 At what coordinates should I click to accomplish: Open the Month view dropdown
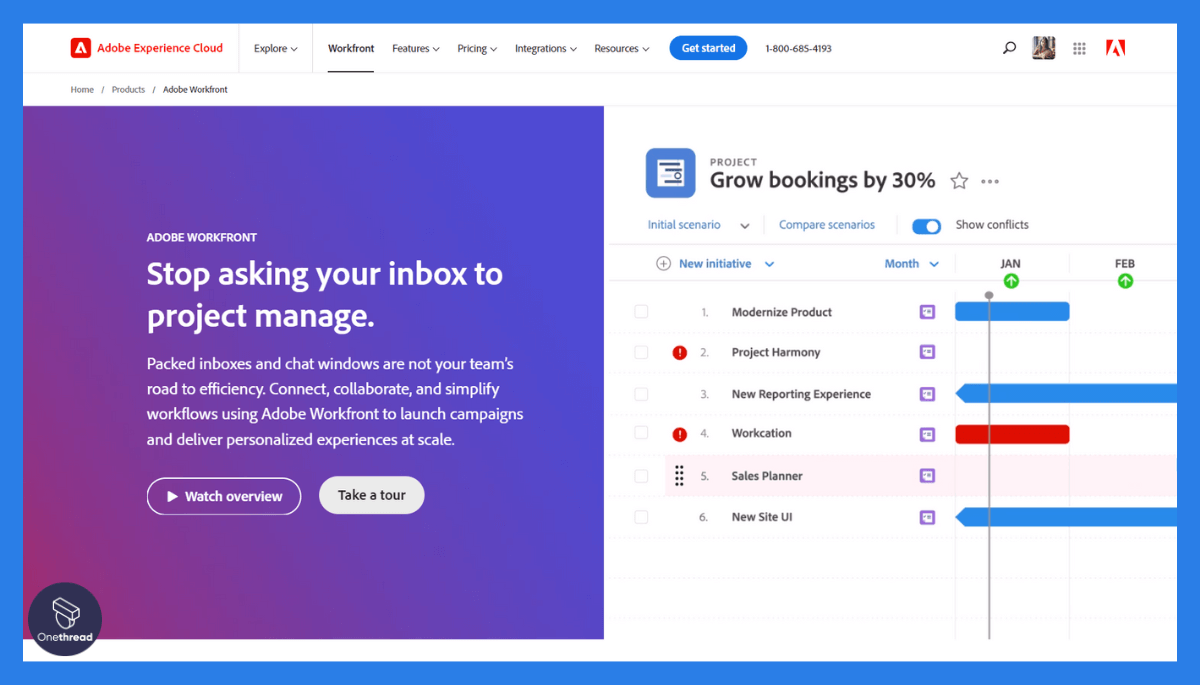[x=911, y=264]
